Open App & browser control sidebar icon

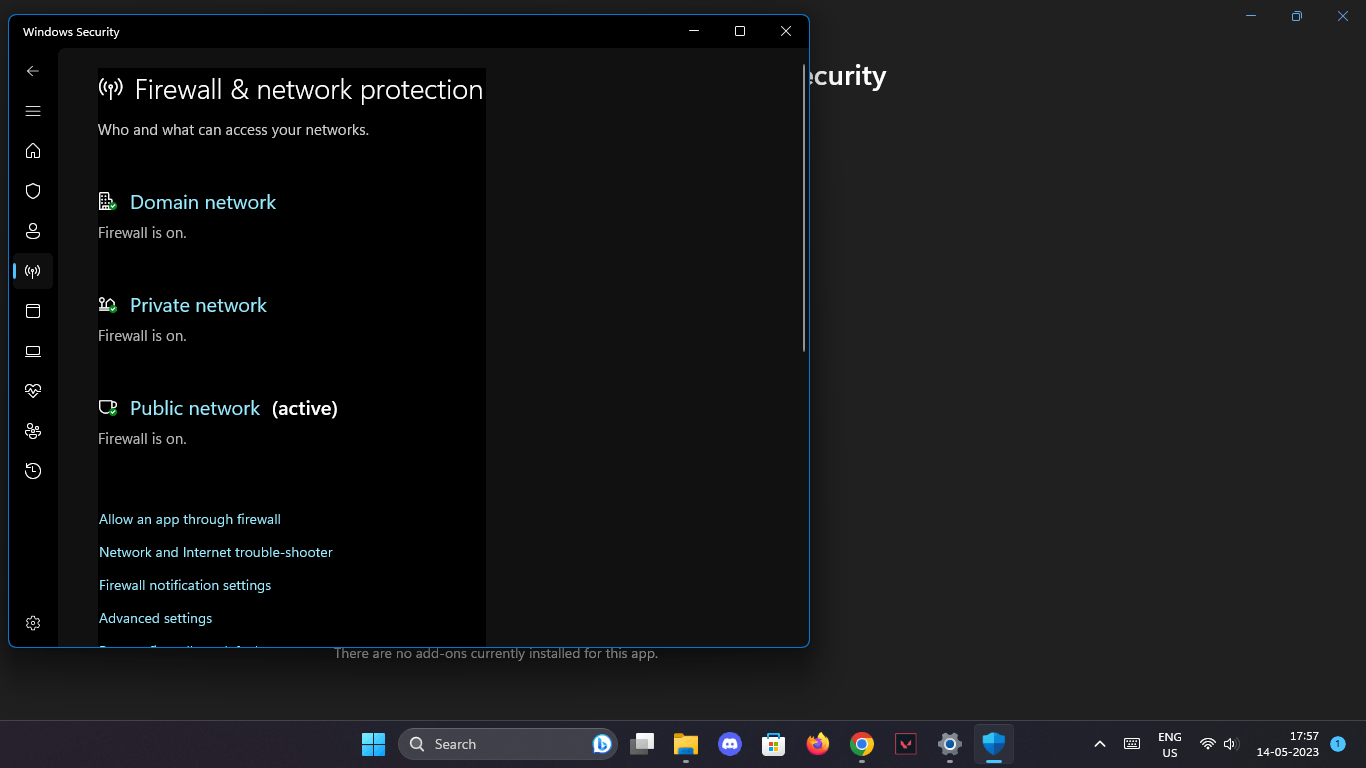click(33, 311)
